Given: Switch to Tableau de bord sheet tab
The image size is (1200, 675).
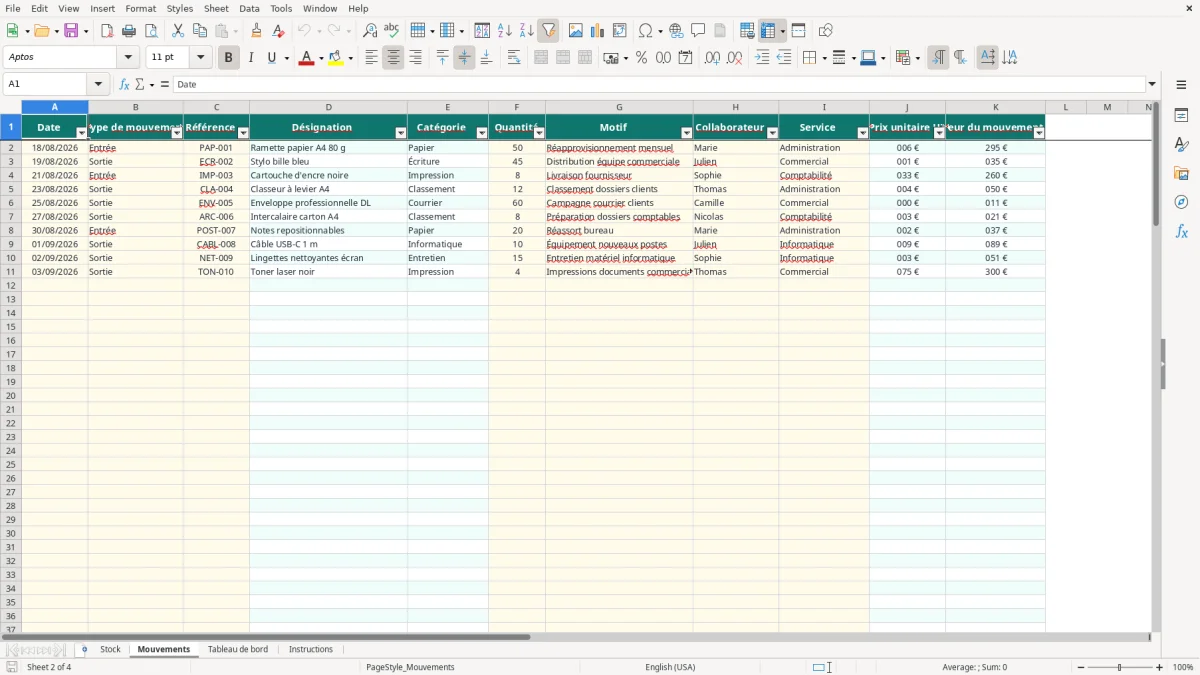Looking at the screenshot, I should click(x=238, y=649).
